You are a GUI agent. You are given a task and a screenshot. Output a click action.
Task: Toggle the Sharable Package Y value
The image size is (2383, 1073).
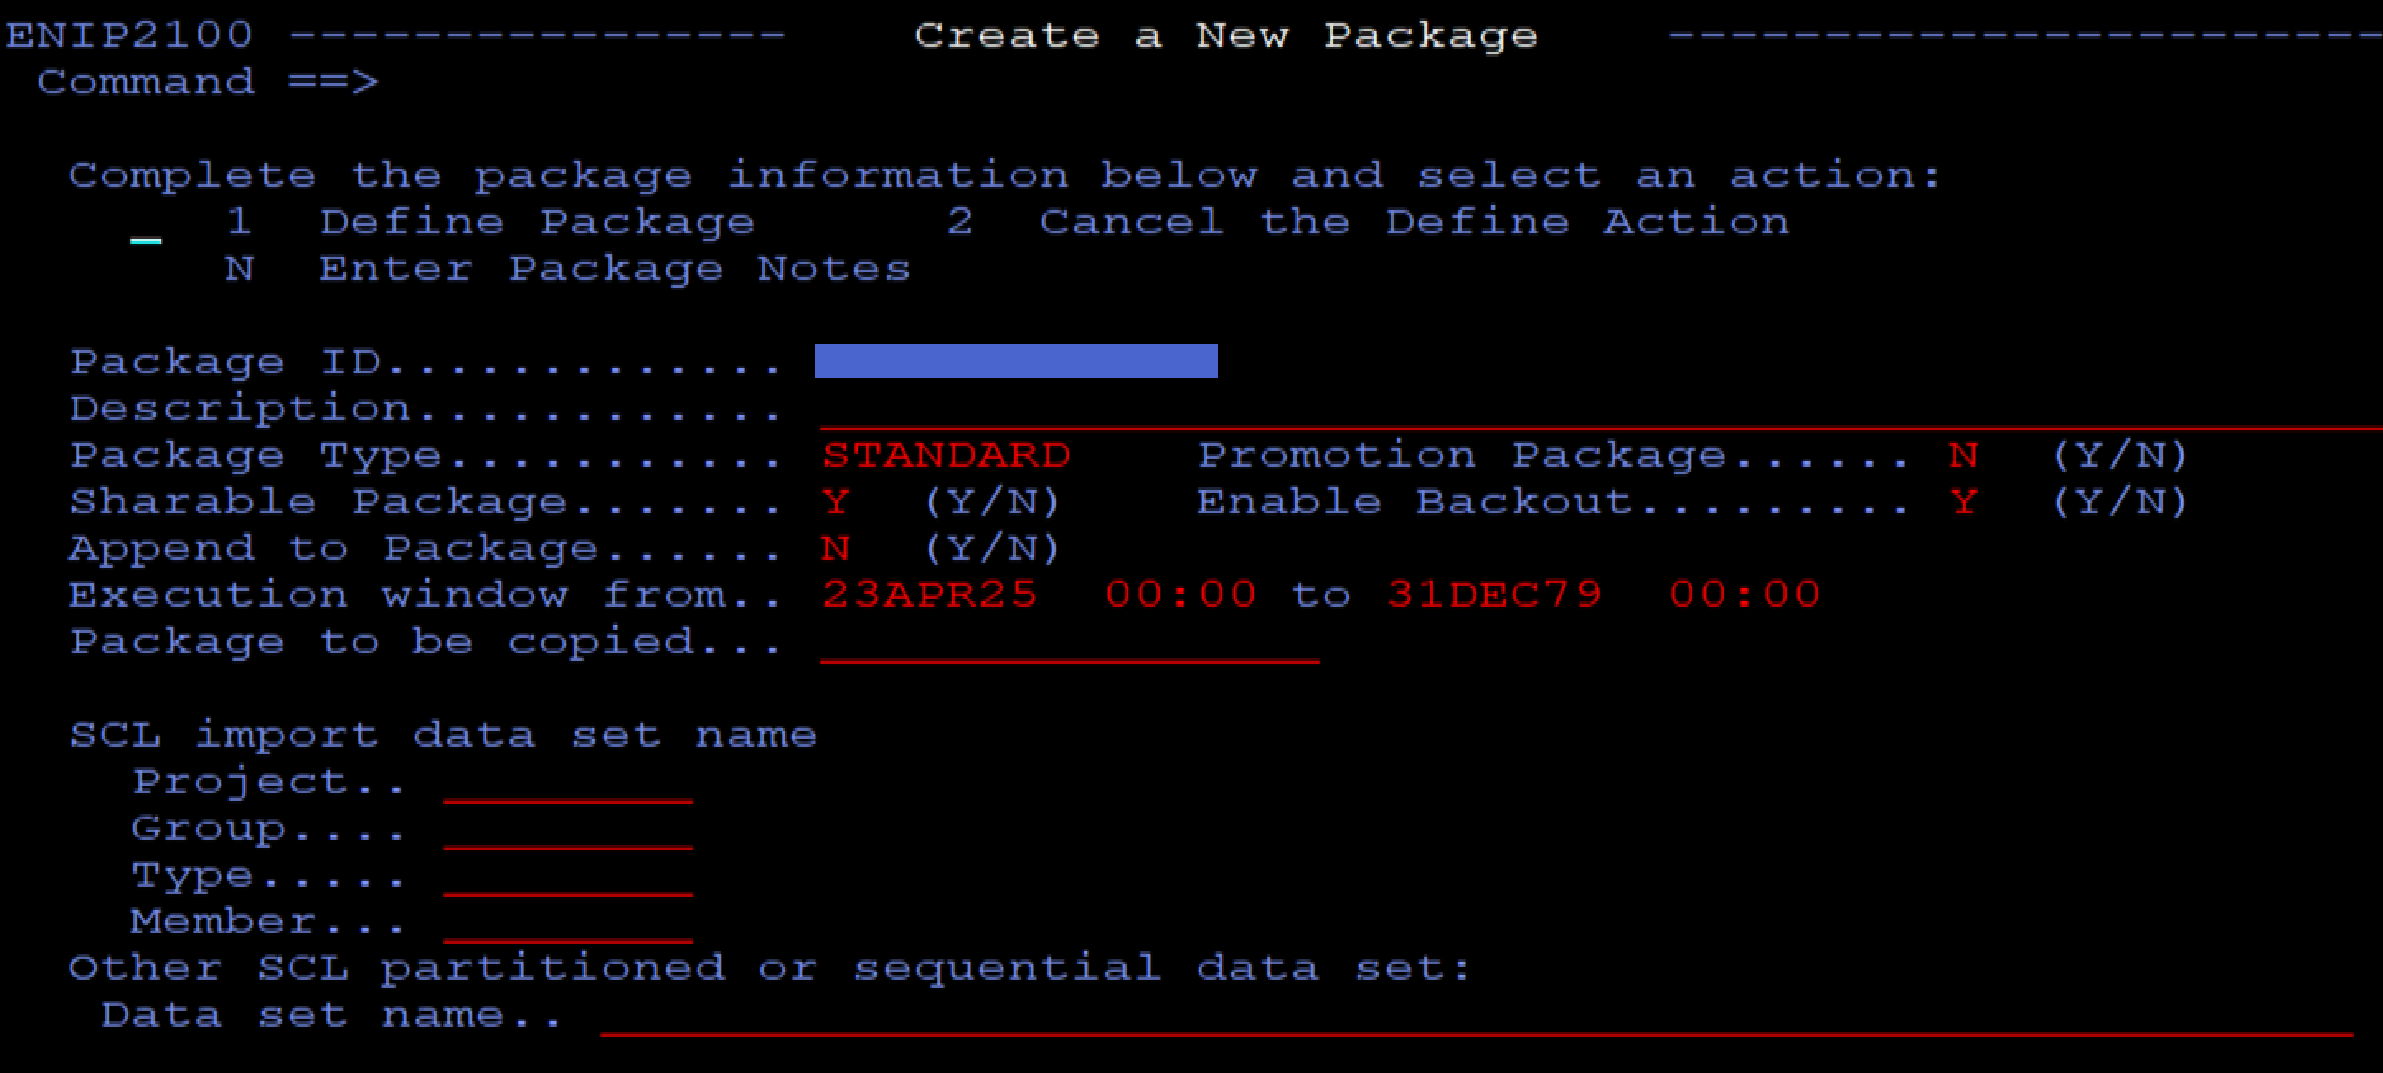pos(836,502)
